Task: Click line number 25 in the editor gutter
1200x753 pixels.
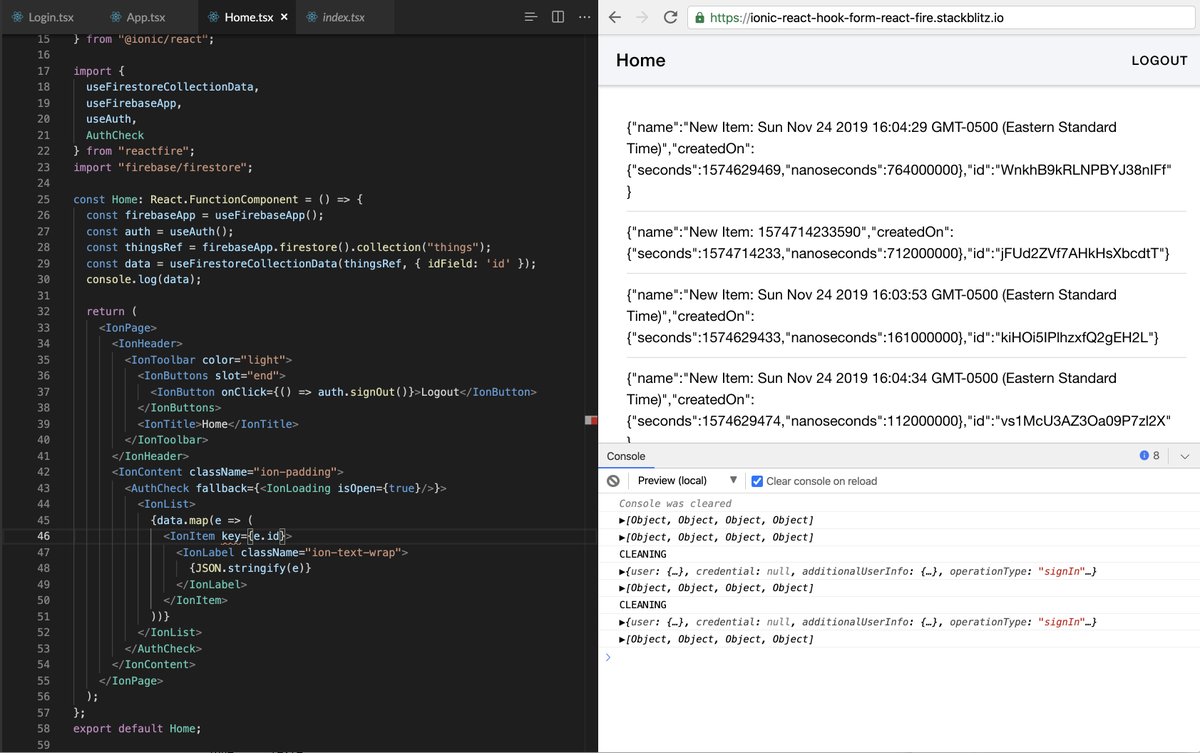Action: tap(43, 199)
